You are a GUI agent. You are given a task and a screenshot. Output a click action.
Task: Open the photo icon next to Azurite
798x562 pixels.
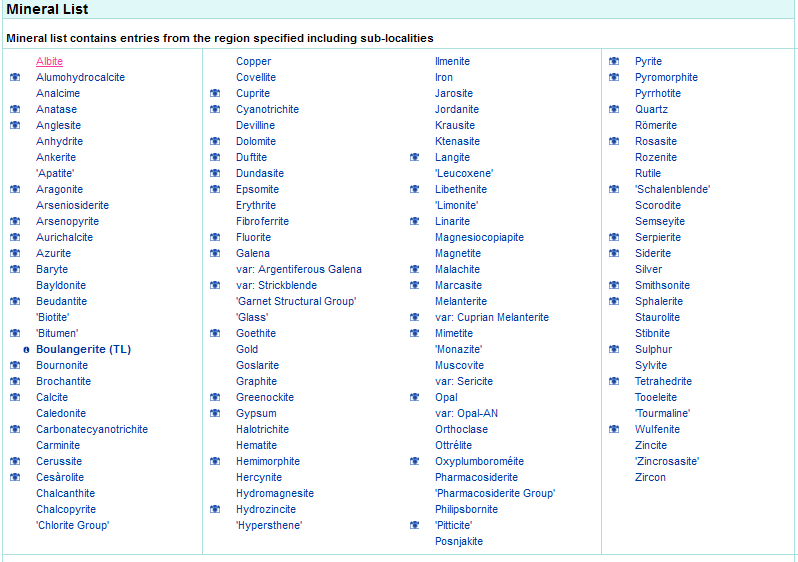pyautogui.click(x=15, y=254)
